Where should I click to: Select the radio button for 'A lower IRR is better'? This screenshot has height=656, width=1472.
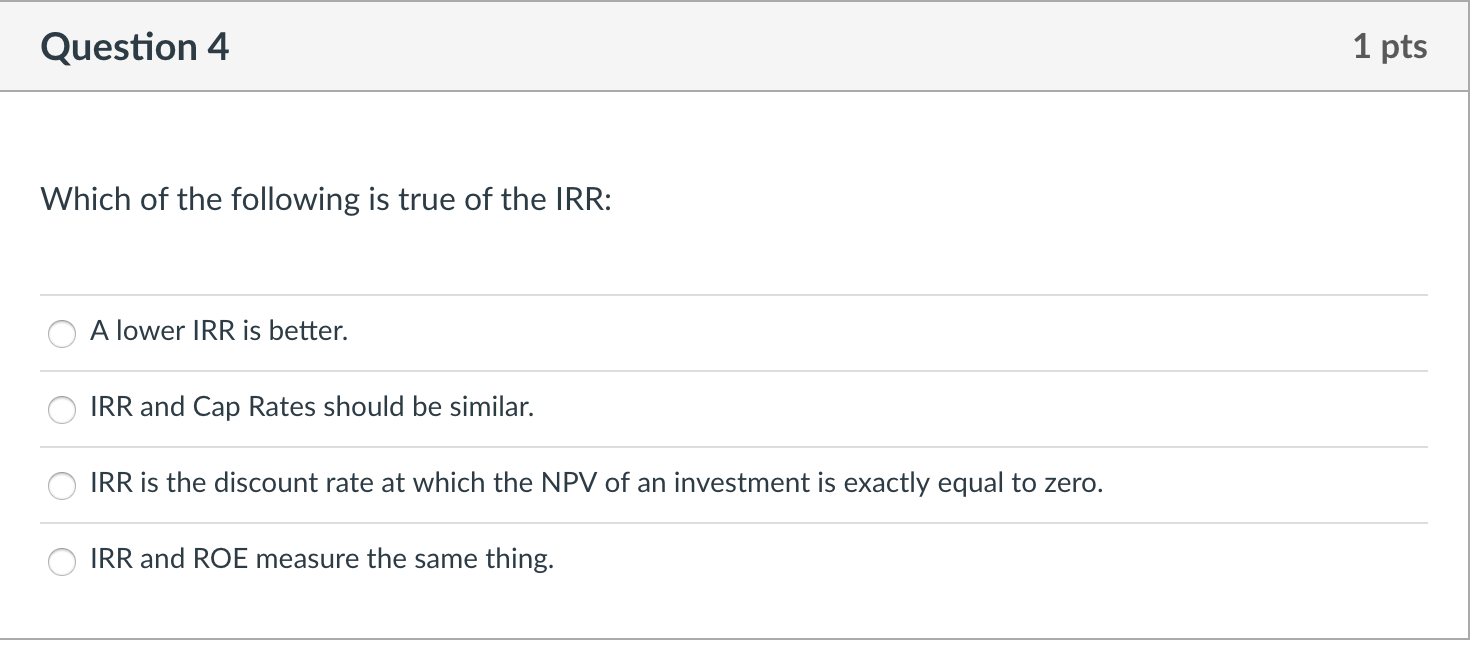(62, 334)
